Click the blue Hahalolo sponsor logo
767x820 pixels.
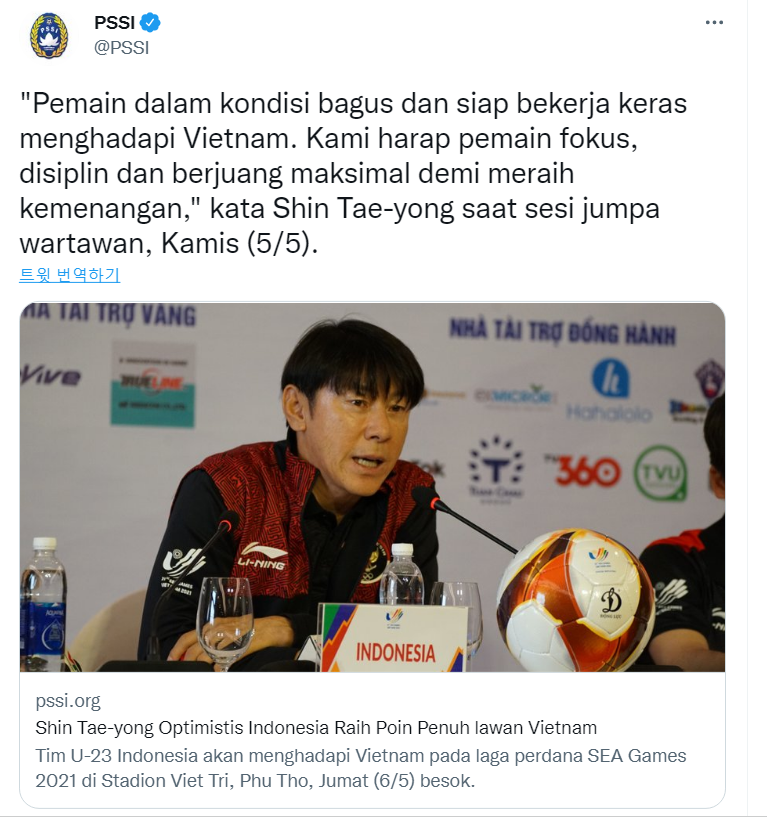pos(610,391)
